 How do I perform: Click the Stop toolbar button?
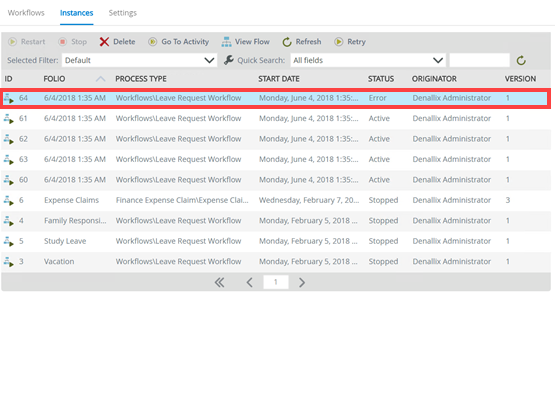pyautogui.click(x=73, y=42)
